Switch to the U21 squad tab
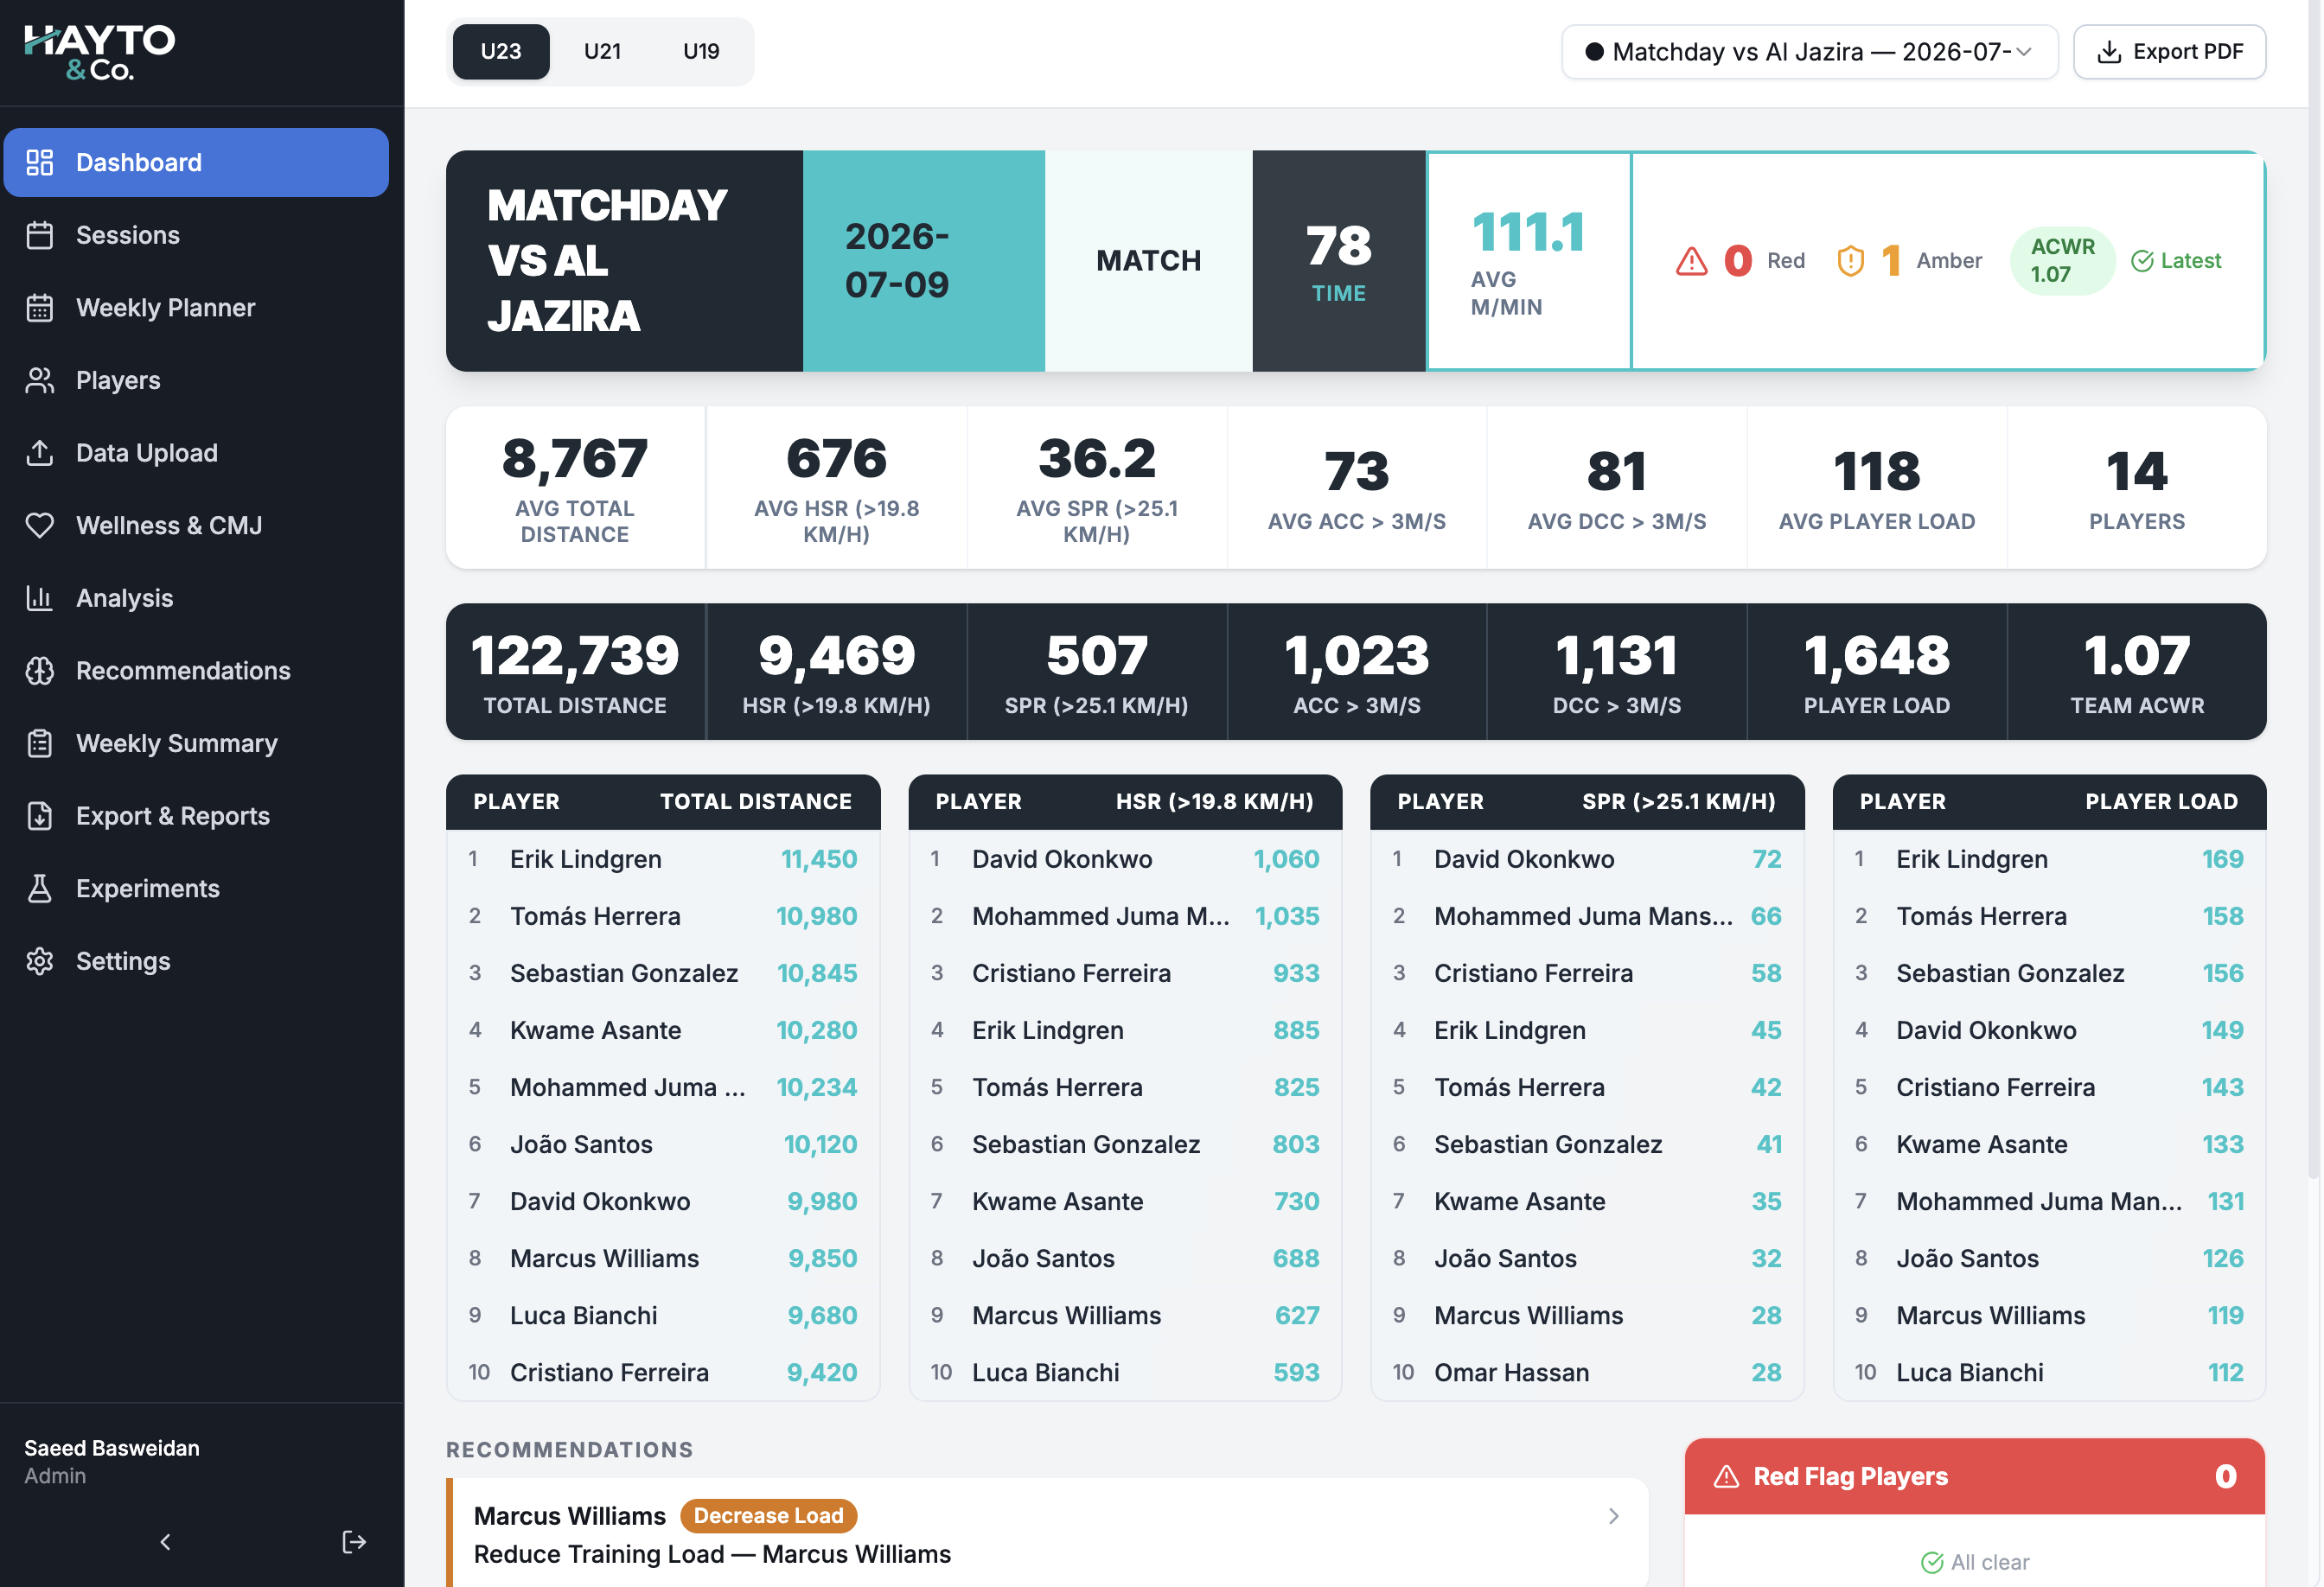Image resolution: width=2324 pixels, height=1587 pixels. coord(602,51)
